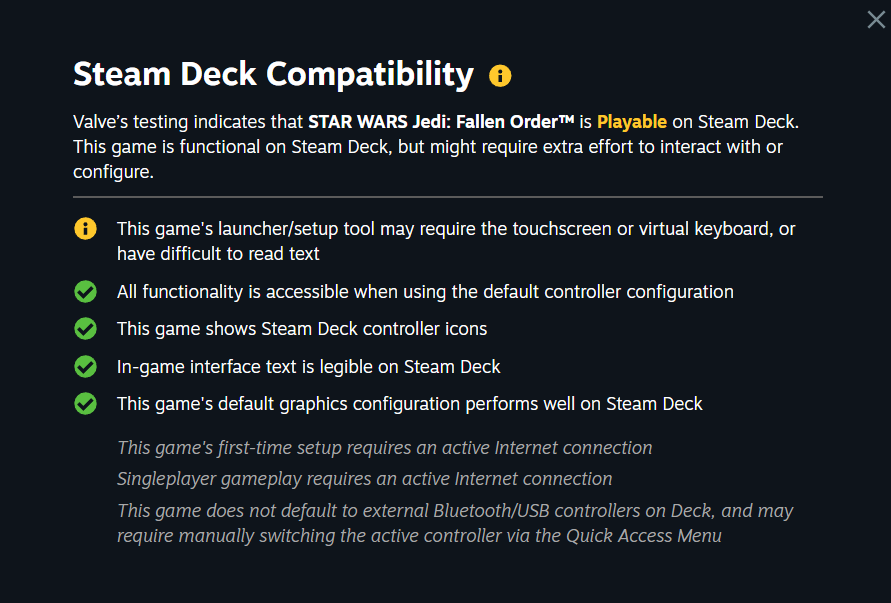The width and height of the screenshot is (891, 603).
Task: Click the Playable status label
Action: tap(632, 121)
